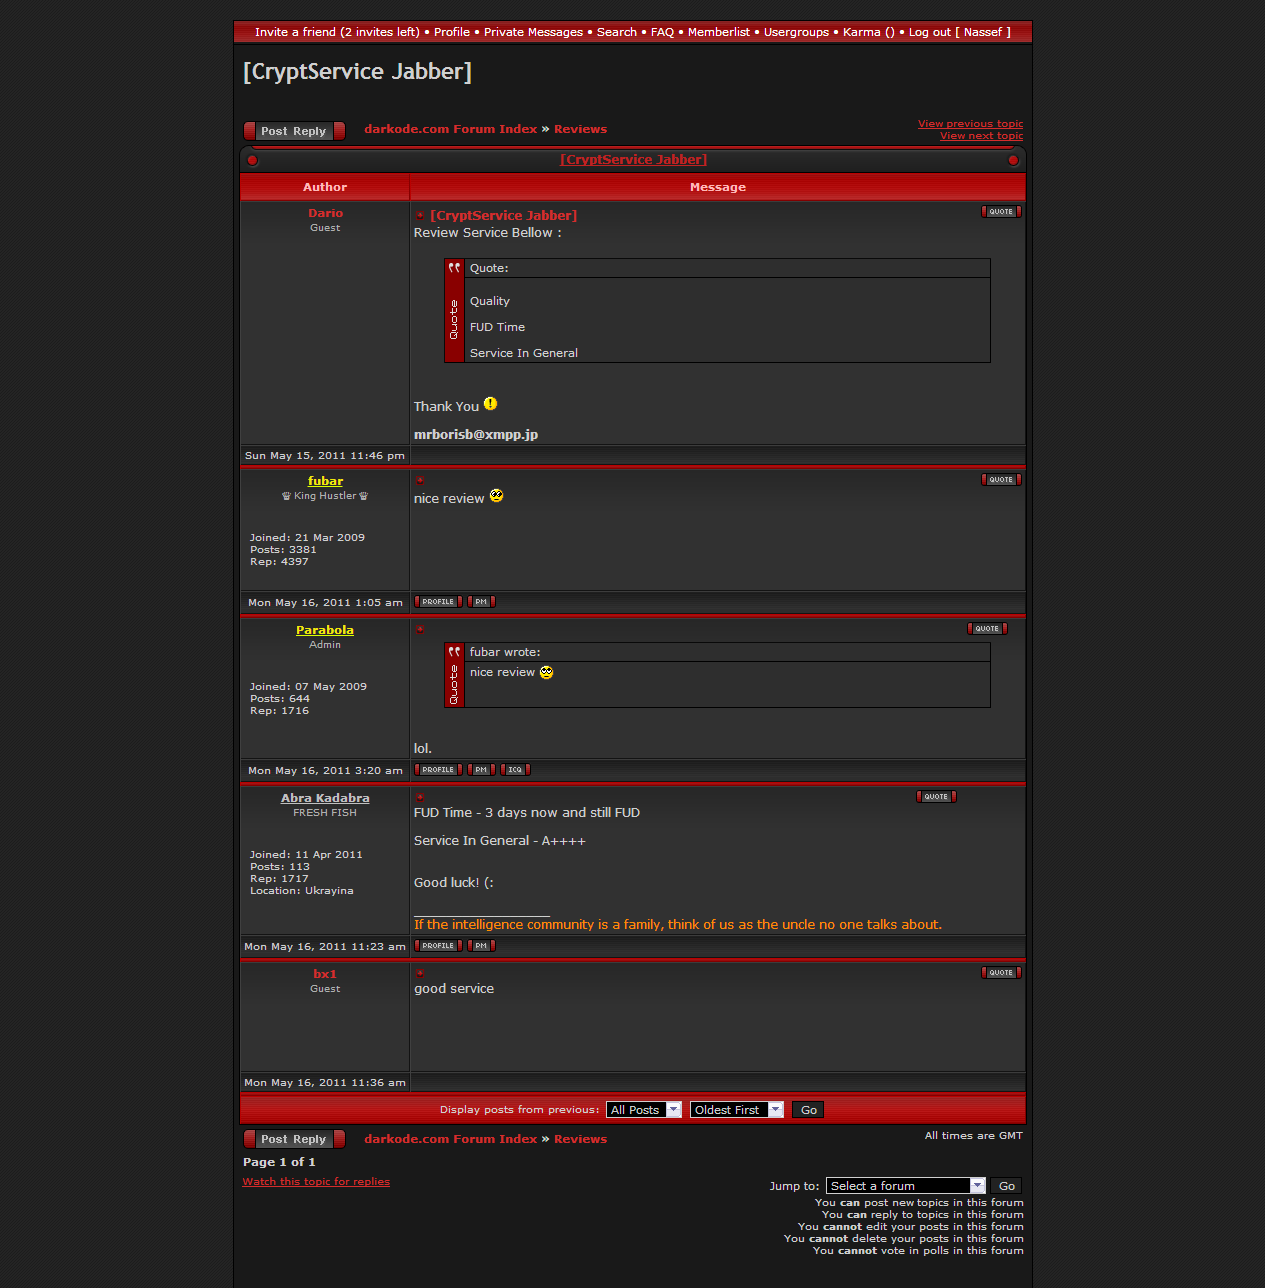Open the All Posts dropdown
The width and height of the screenshot is (1265, 1288).
coord(643,1110)
